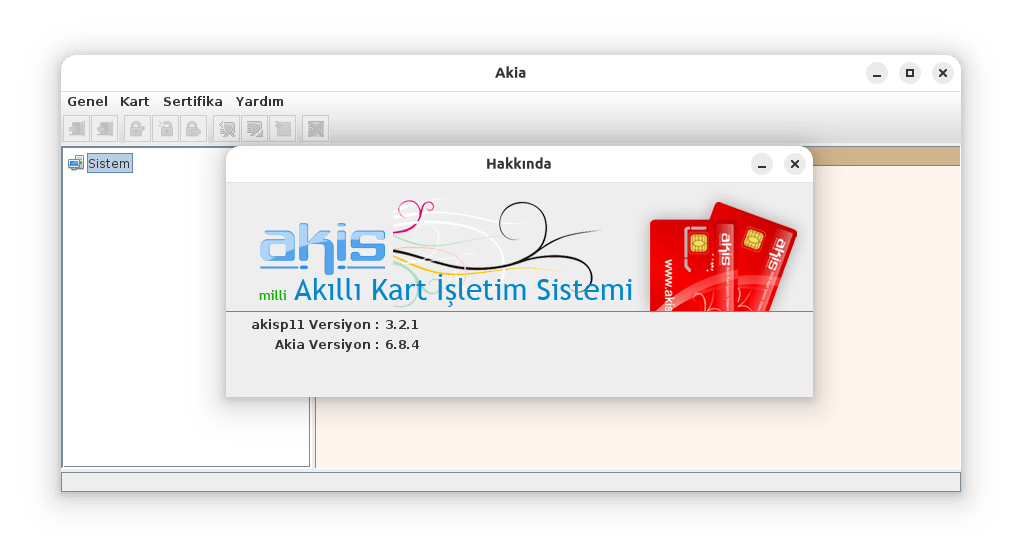Click the open padlock unlock toolbar icon
1022x559 pixels.
(x=165, y=128)
